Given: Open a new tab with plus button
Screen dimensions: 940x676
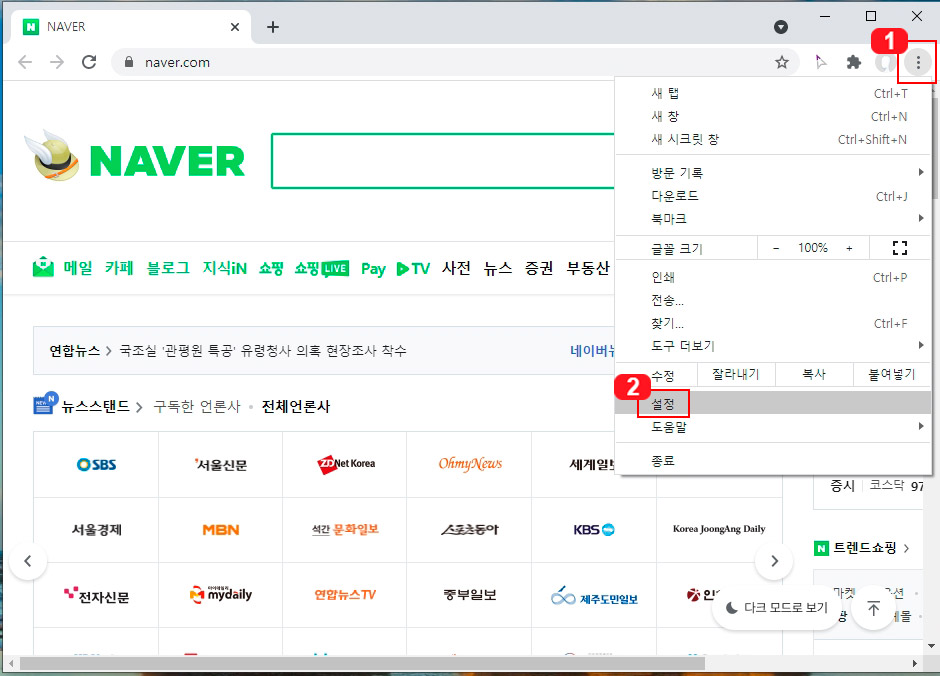Looking at the screenshot, I should (x=273, y=27).
